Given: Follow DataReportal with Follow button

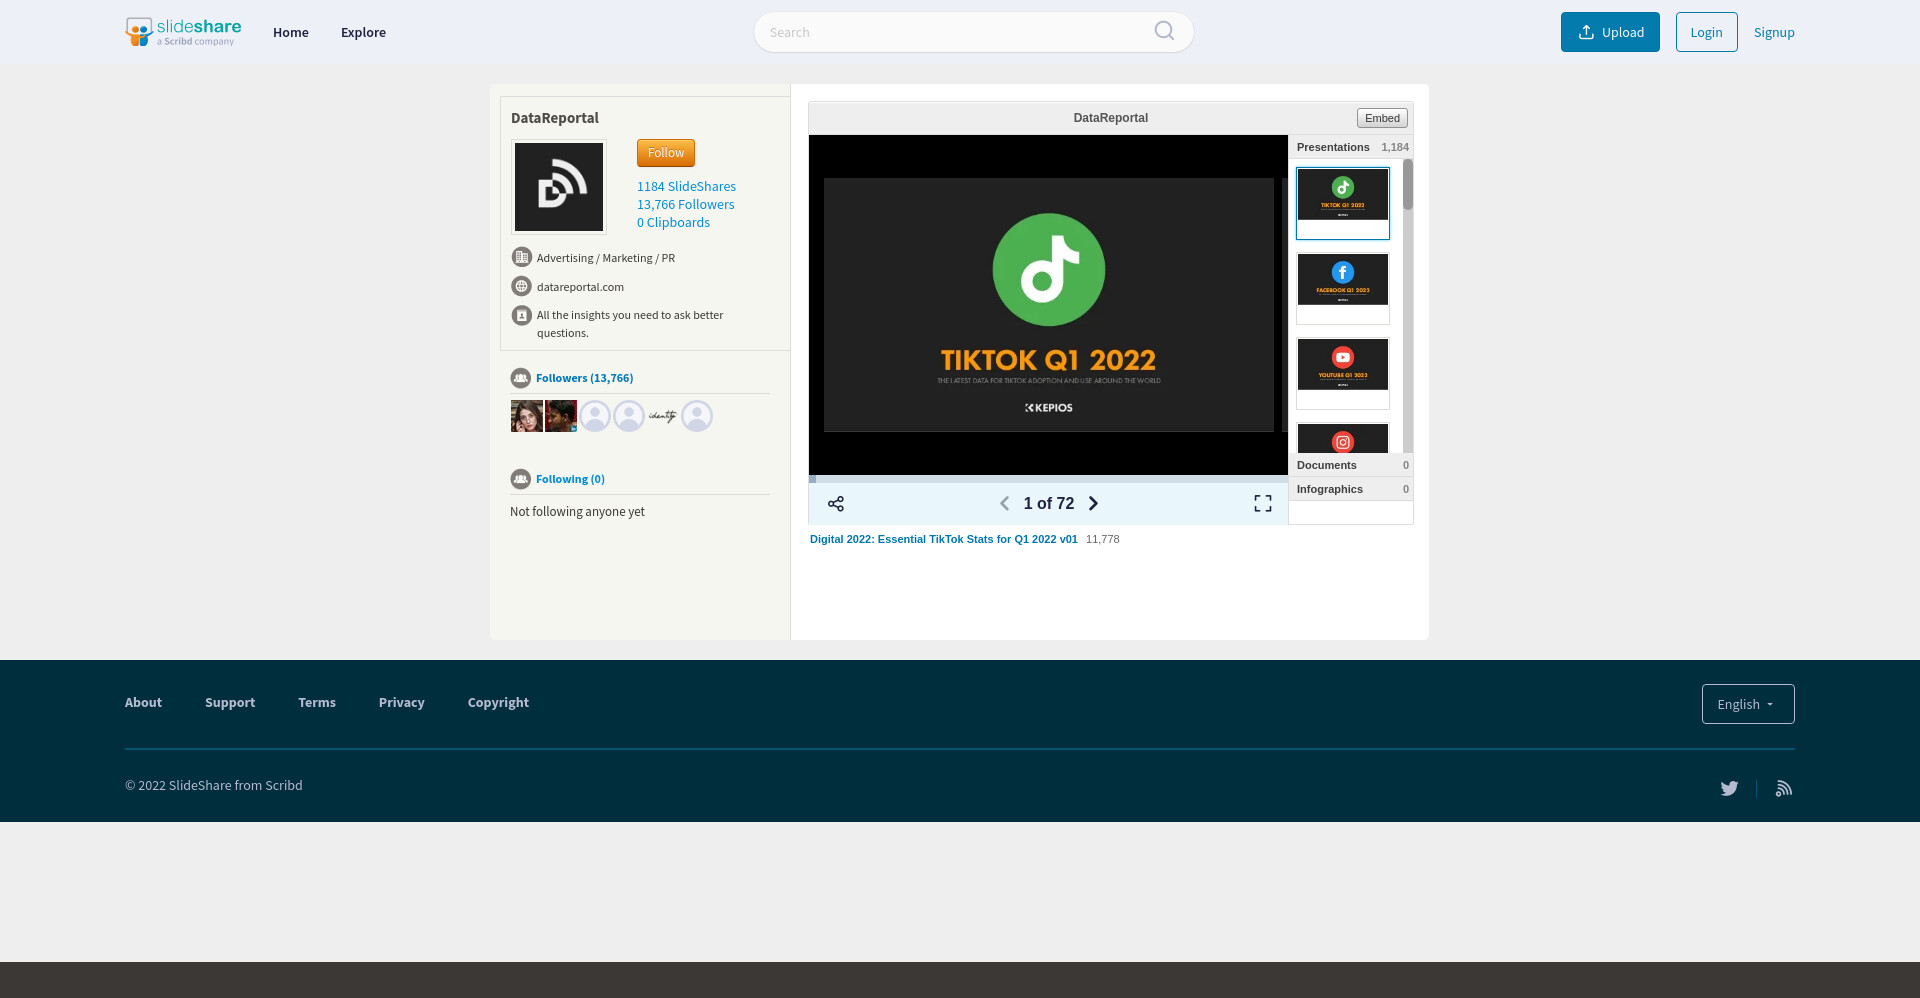Looking at the screenshot, I should click(666, 153).
